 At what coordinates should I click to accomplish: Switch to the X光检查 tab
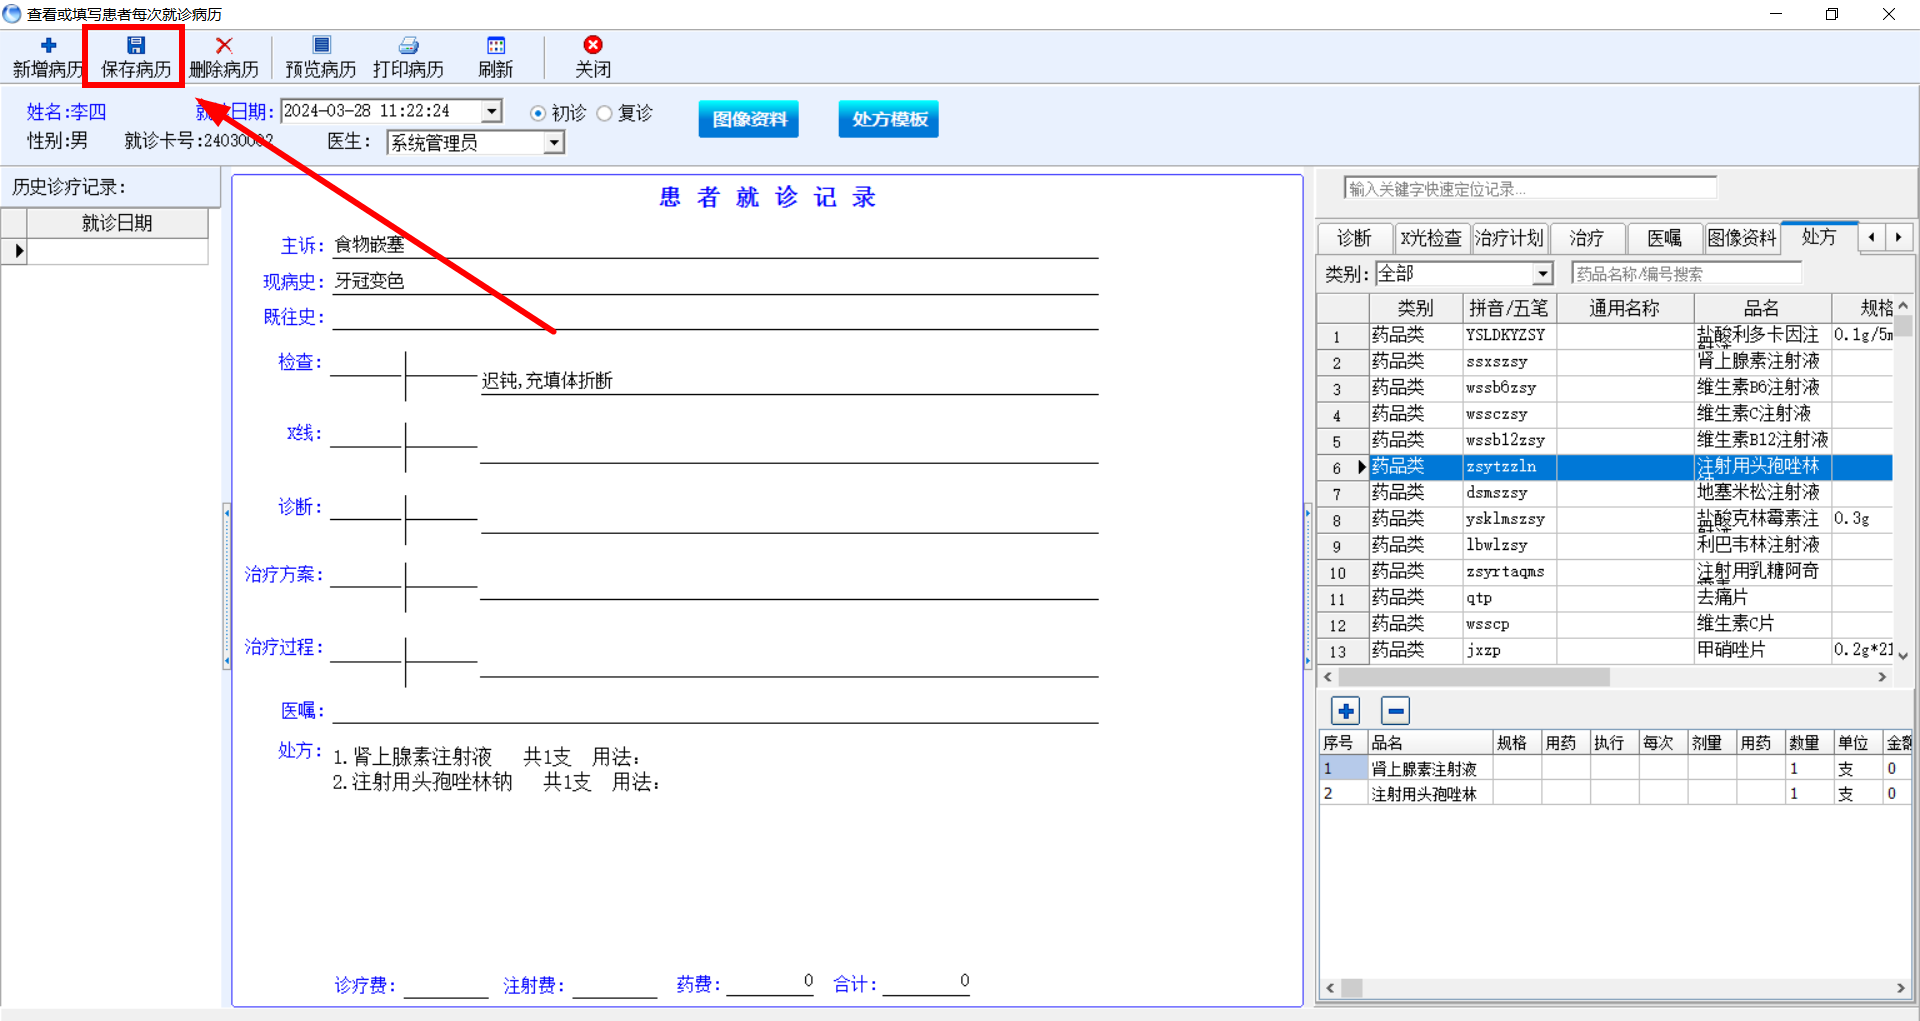(x=1431, y=238)
